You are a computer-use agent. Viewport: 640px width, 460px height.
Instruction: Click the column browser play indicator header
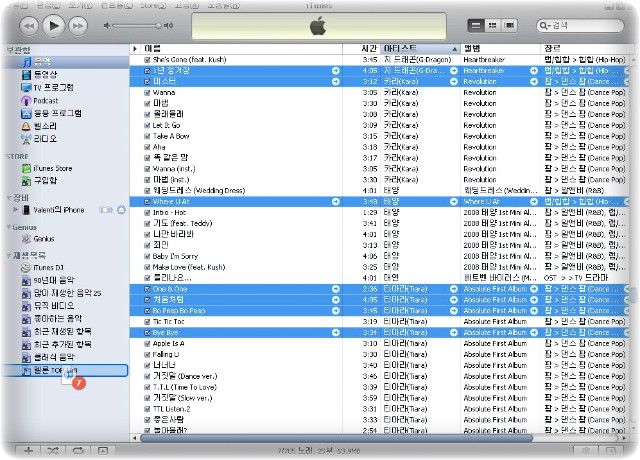135,49
